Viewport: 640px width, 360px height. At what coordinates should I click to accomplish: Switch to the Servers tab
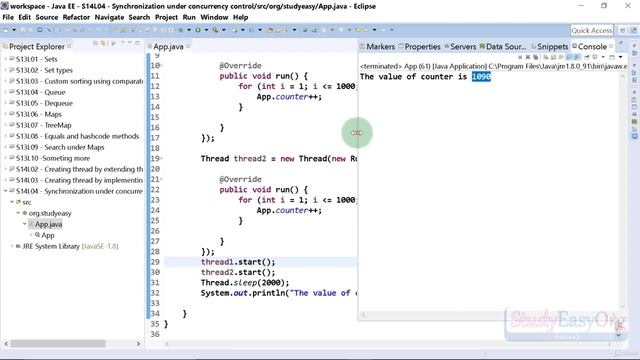pyautogui.click(x=460, y=47)
